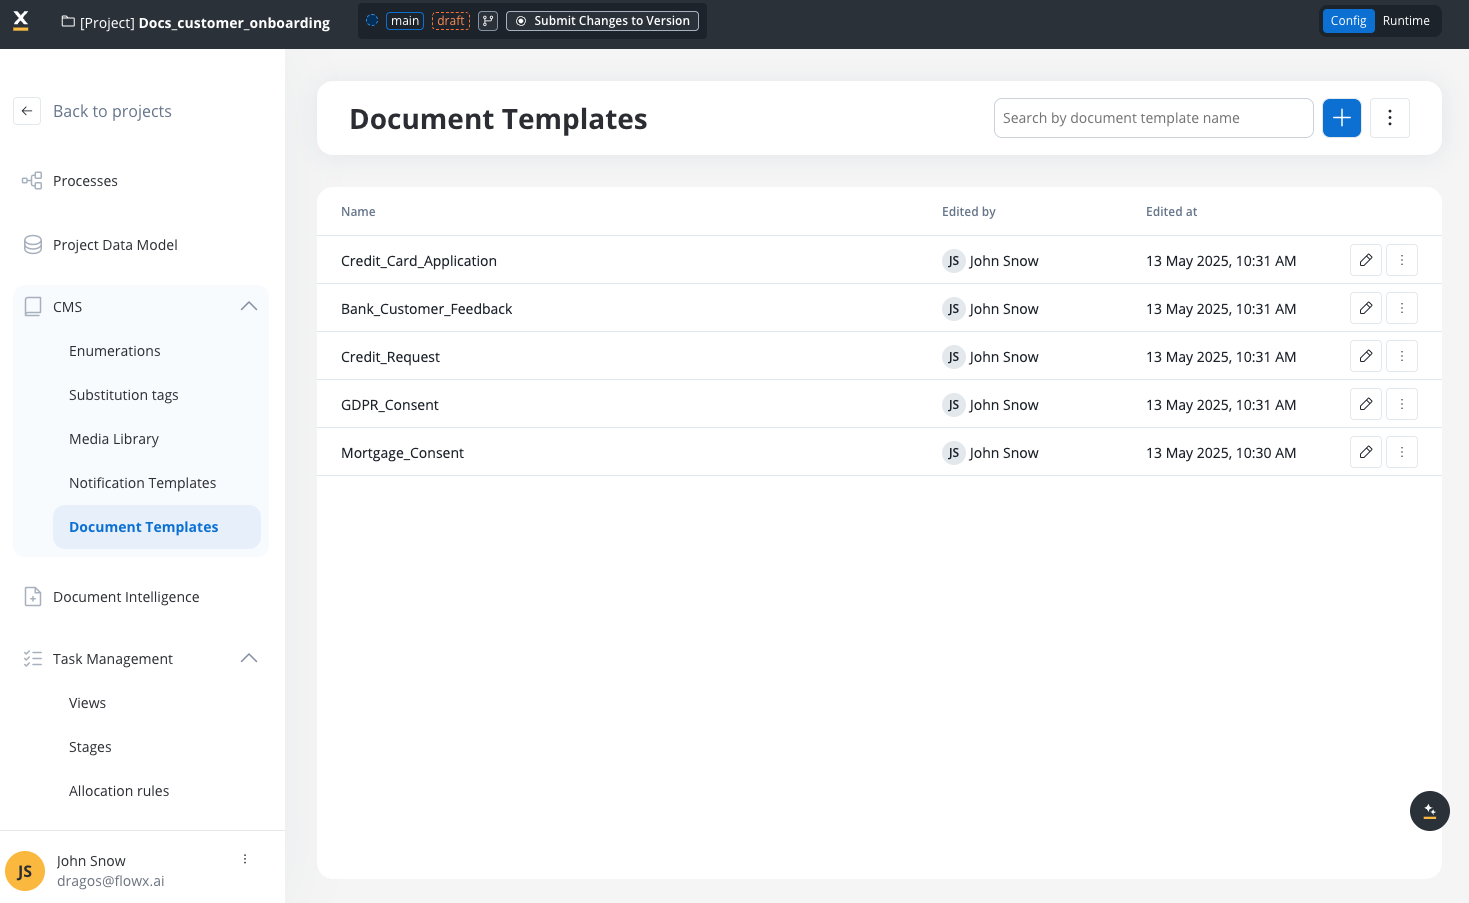Edit Credit_Request with pencil icon
This screenshot has height=903, width=1469.
(1366, 356)
